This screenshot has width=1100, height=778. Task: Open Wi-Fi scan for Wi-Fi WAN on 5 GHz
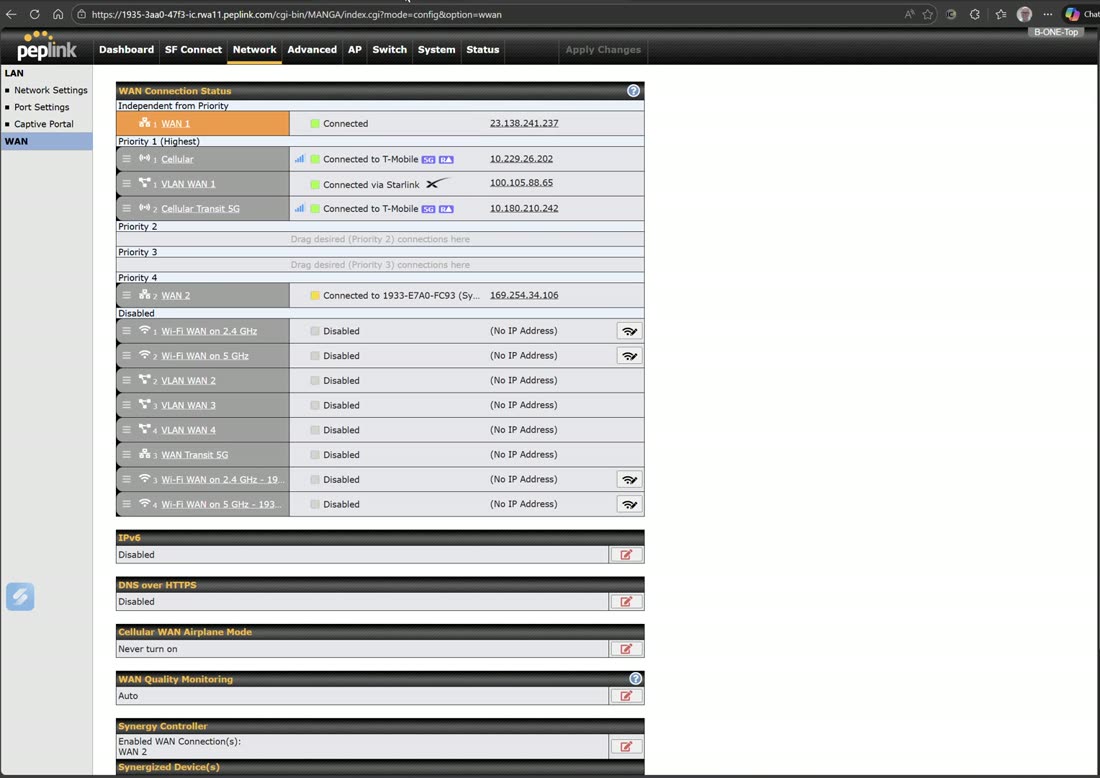point(629,356)
